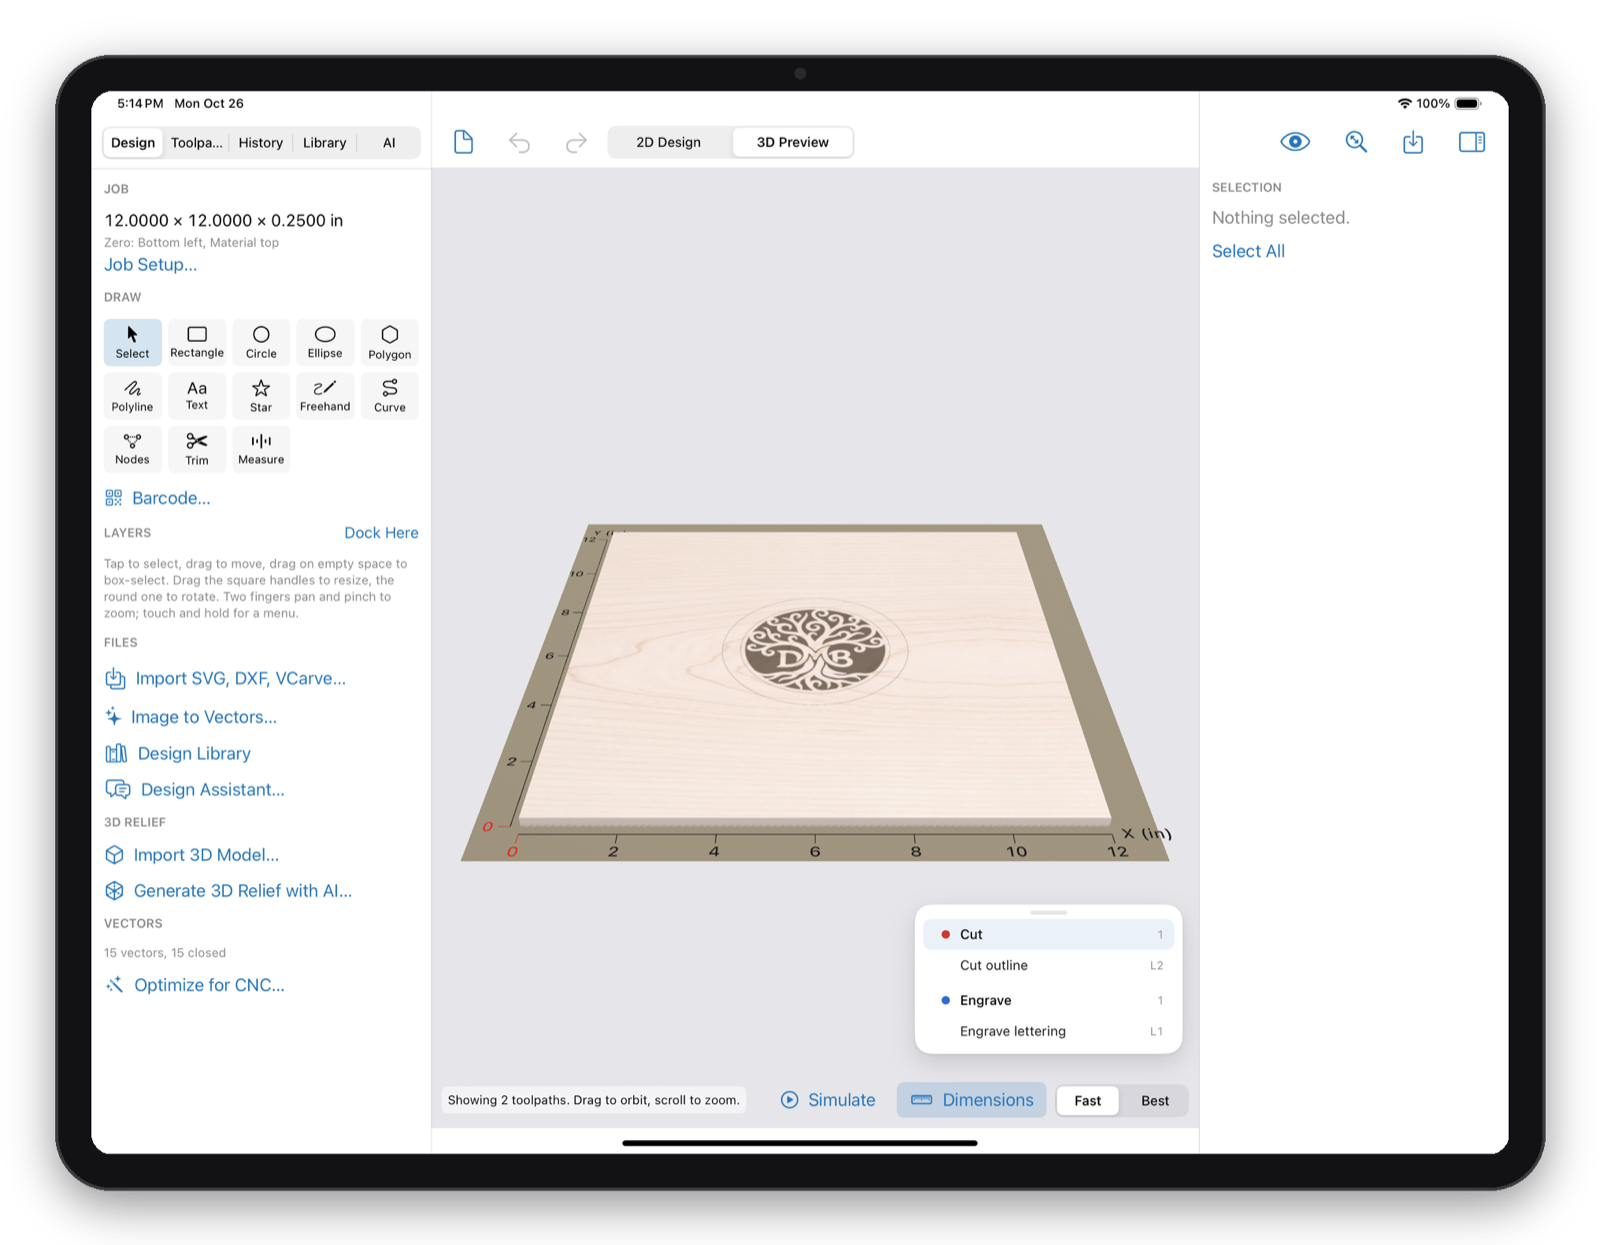This screenshot has width=1600, height=1245.
Task: Click the 'Showing 2 toolpaths' status message
Action: (594, 1100)
